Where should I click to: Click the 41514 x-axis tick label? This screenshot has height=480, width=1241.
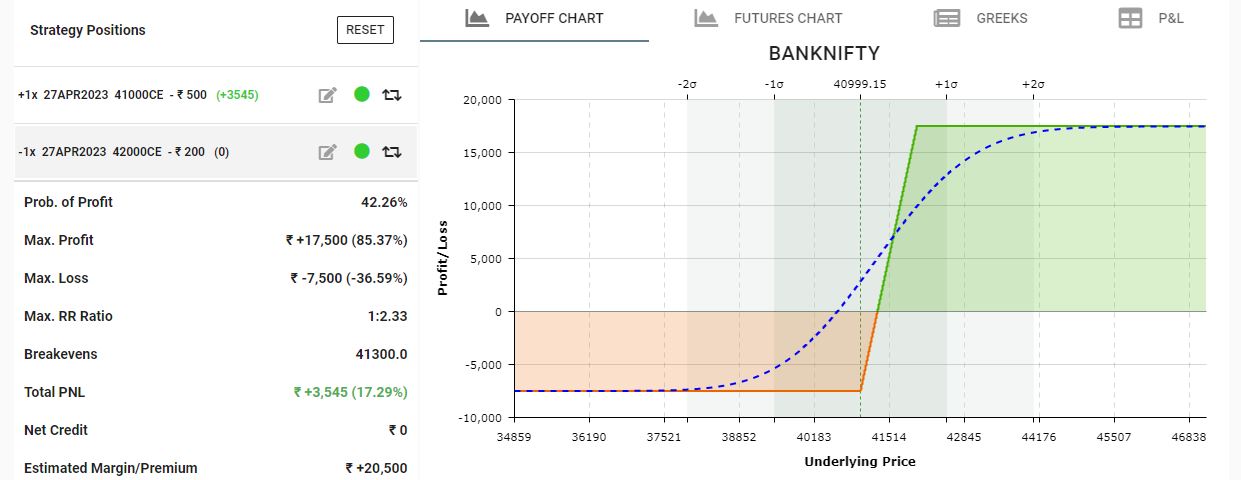coord(889,437)
